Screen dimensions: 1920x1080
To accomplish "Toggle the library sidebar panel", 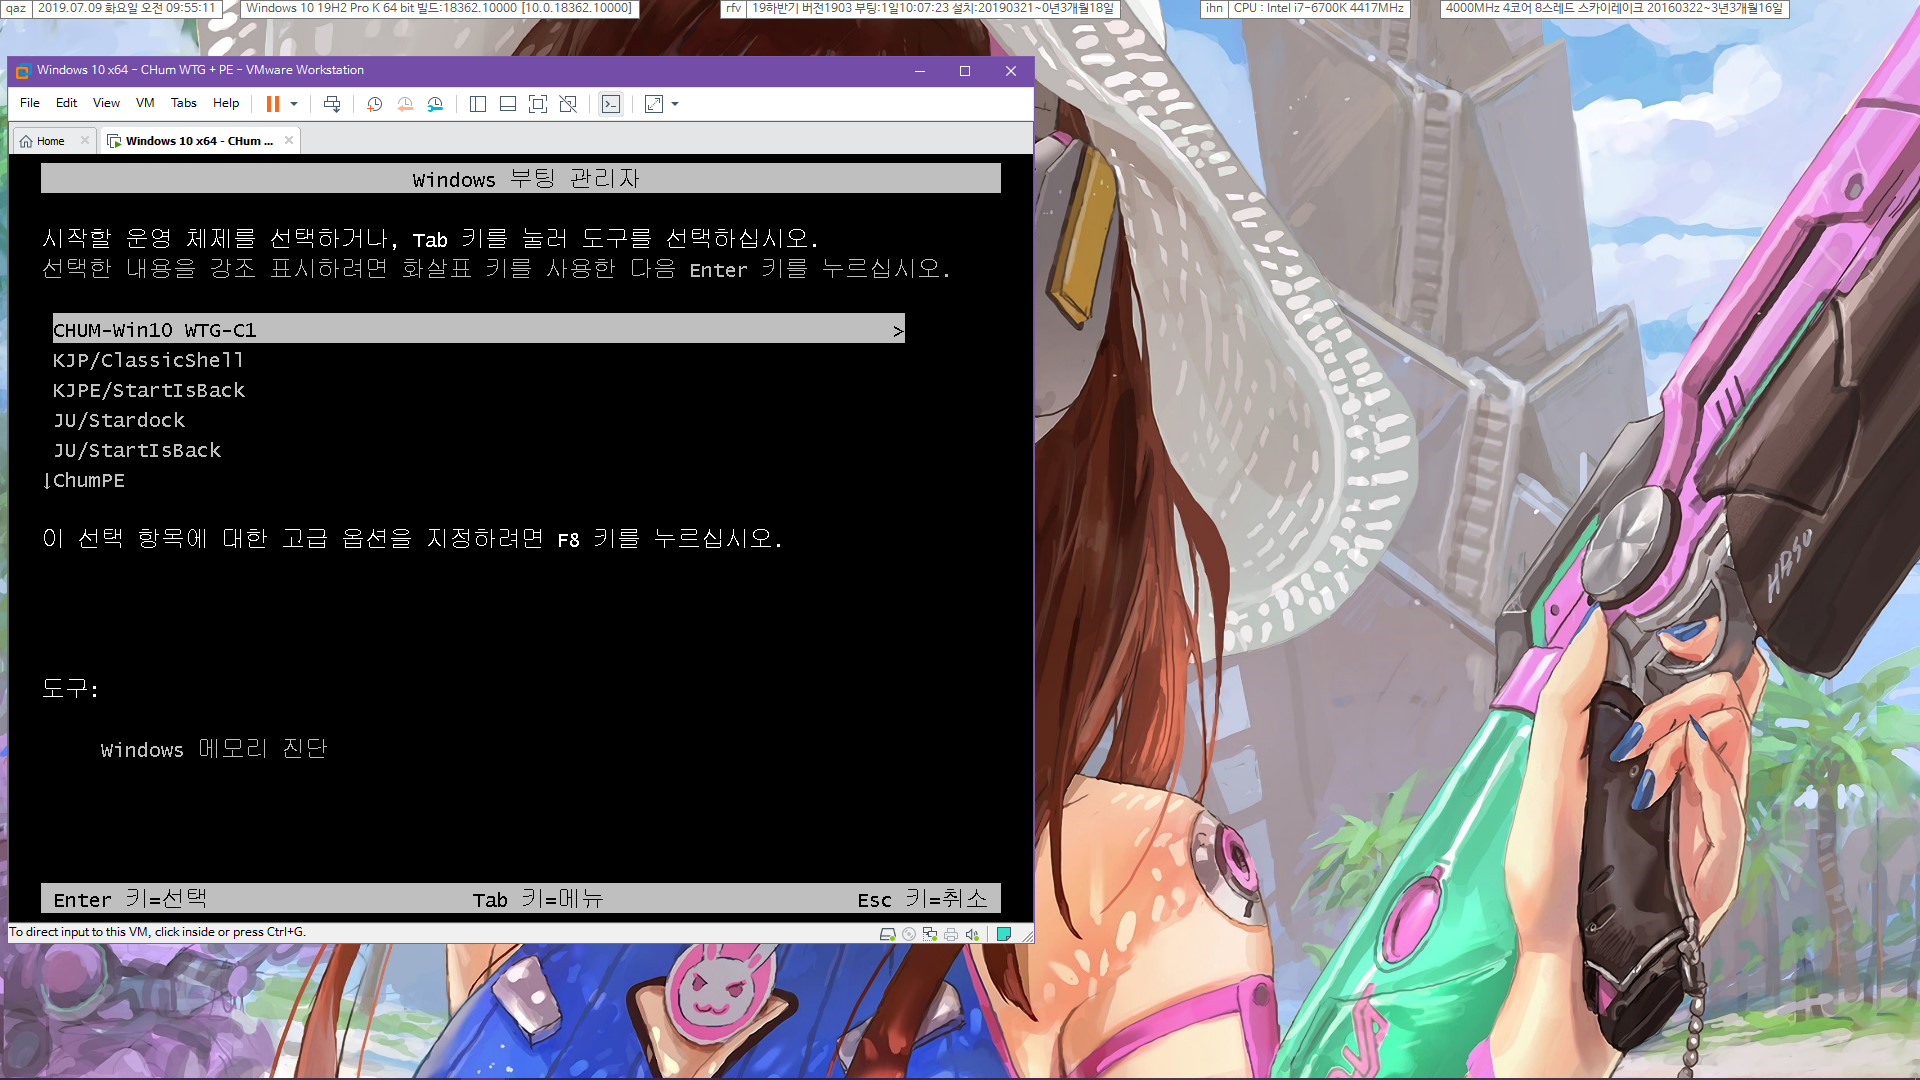I will [477, 104].
